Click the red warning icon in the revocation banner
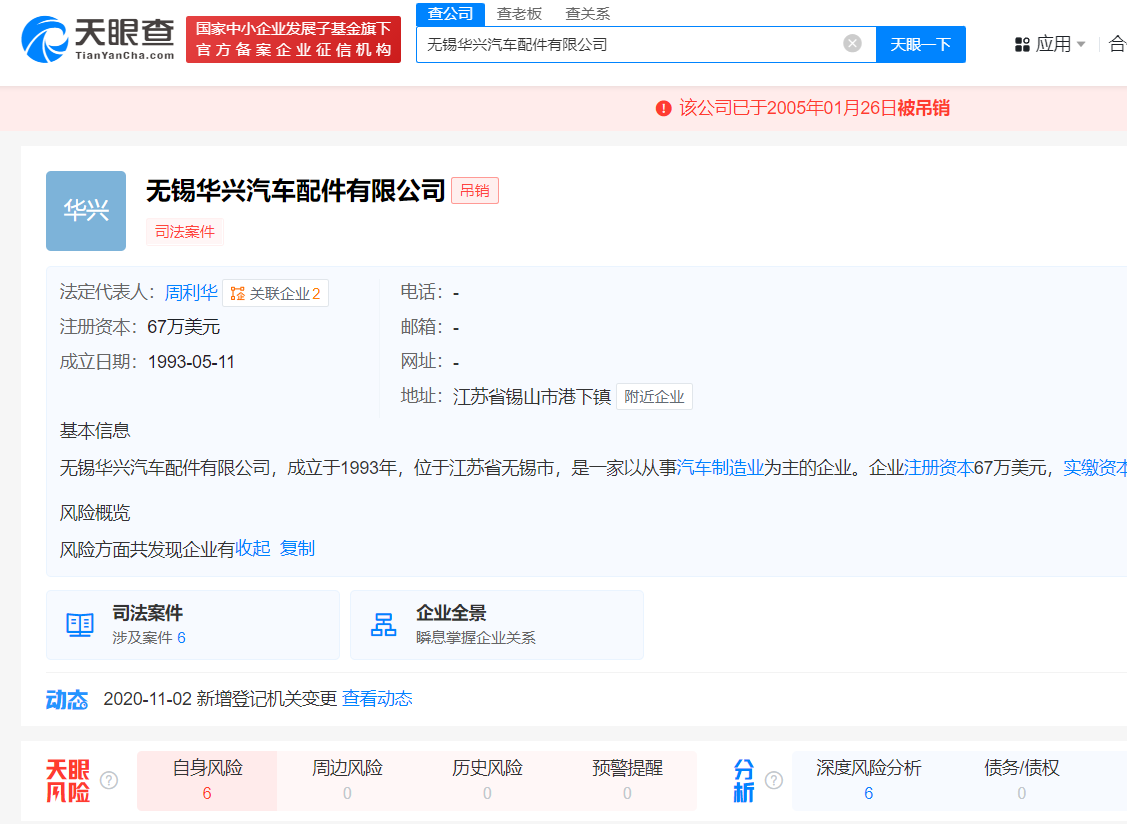This screenshot has width=1127, height=824. click(663, 109)
